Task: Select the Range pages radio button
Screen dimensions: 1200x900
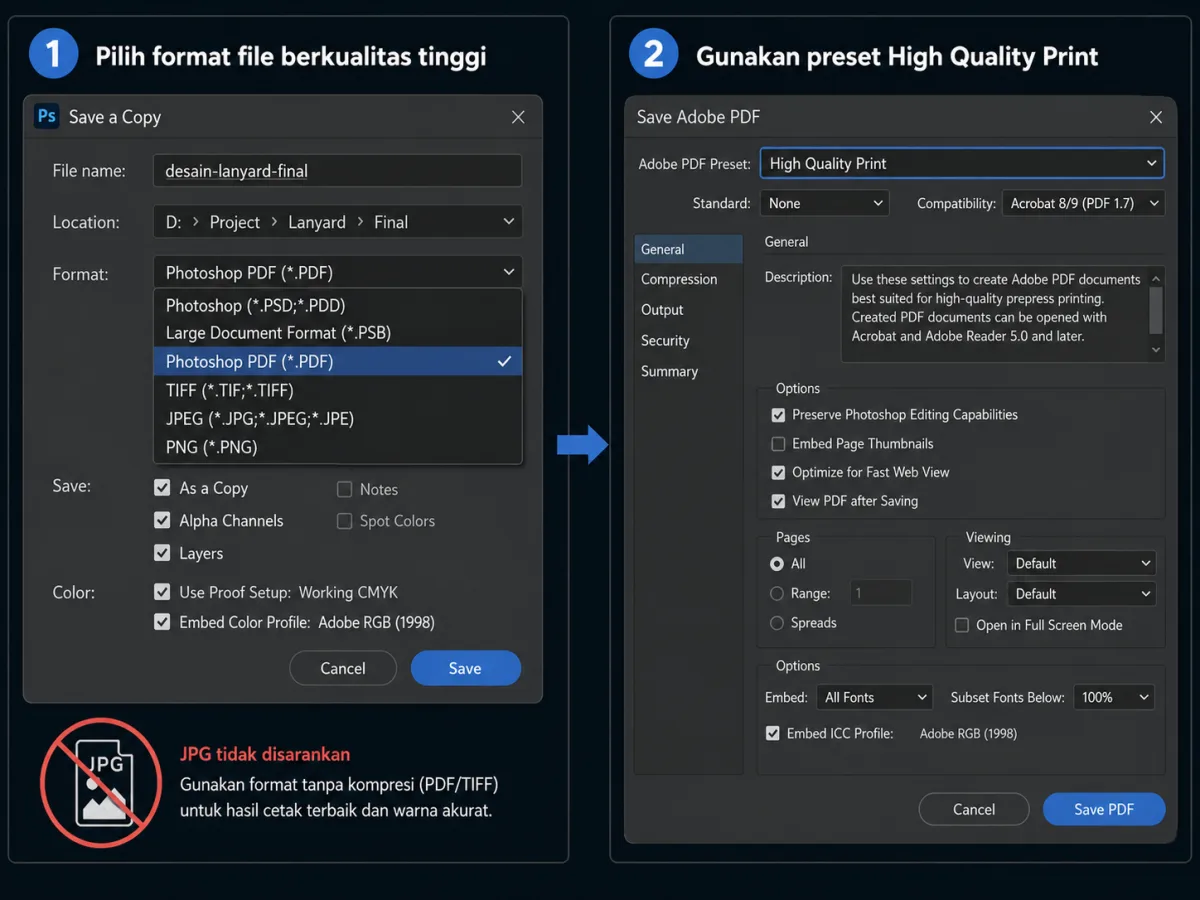Action: pos(777,593)
